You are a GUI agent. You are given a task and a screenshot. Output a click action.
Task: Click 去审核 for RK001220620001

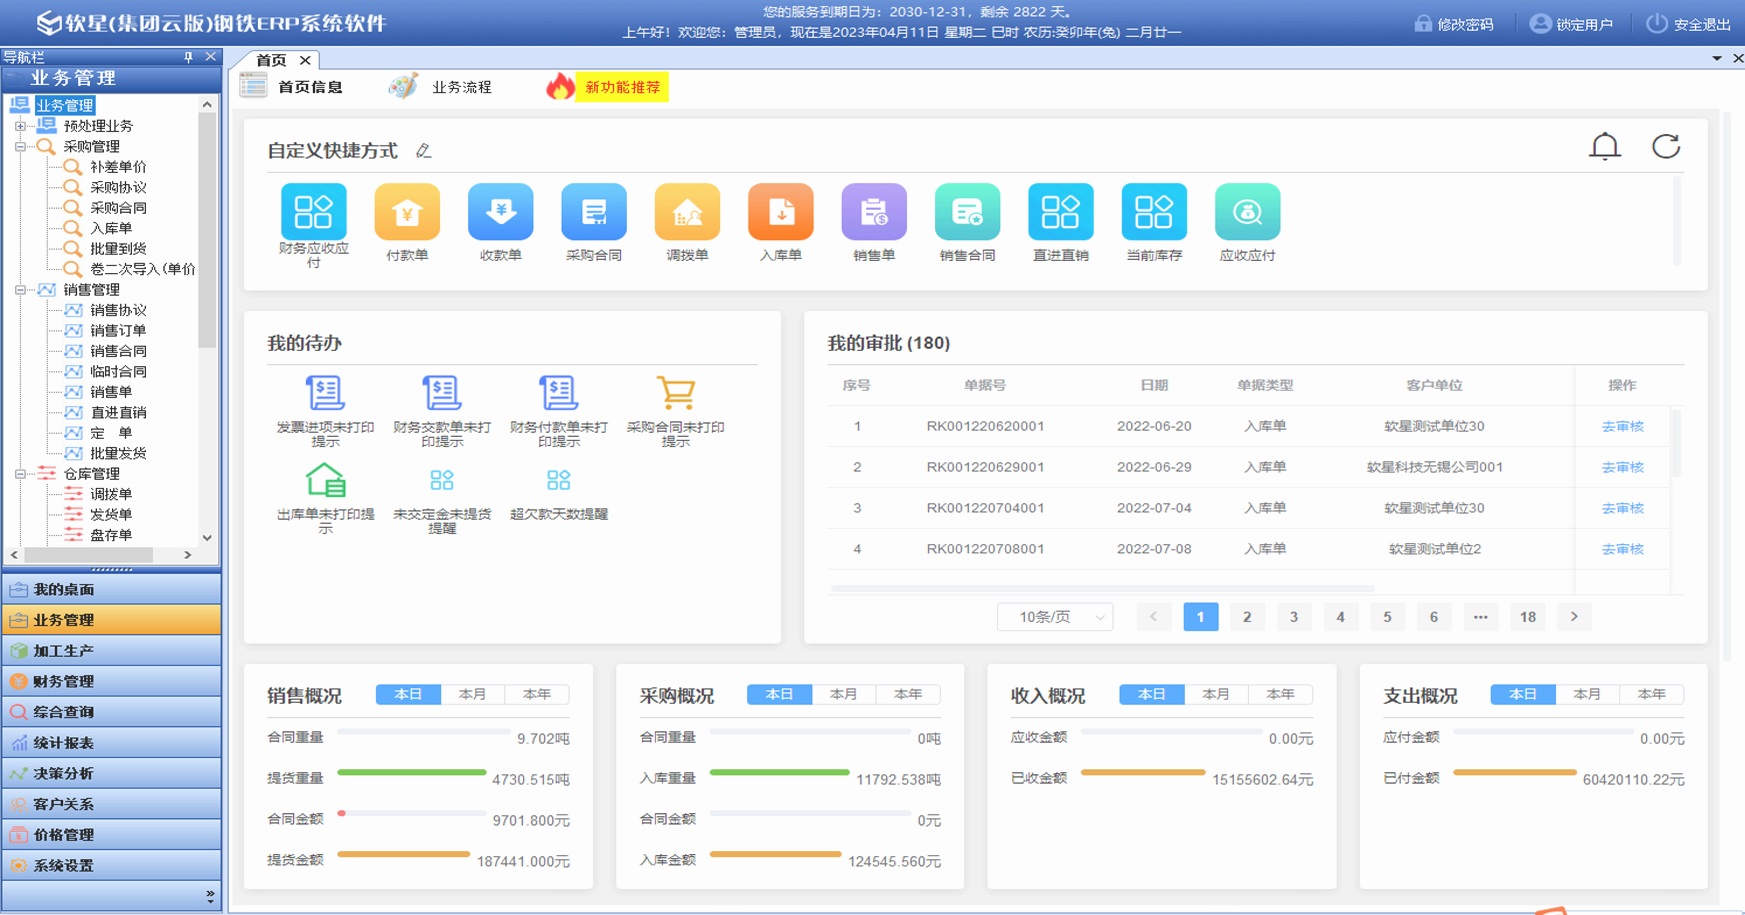[x=1622, y=426]
